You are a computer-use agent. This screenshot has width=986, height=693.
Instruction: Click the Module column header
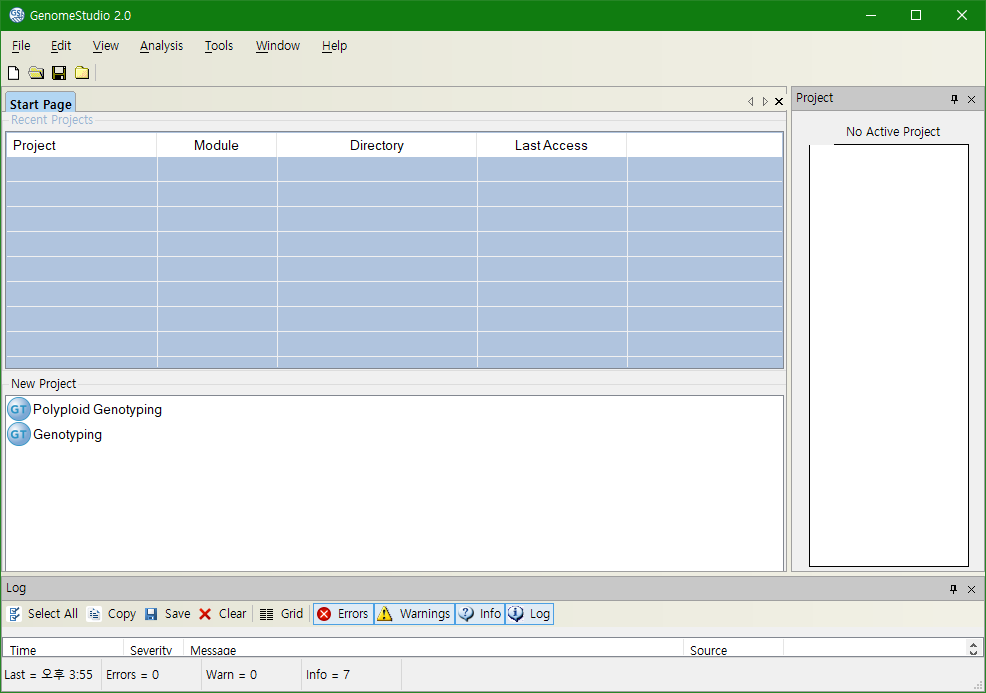point(216,145)
